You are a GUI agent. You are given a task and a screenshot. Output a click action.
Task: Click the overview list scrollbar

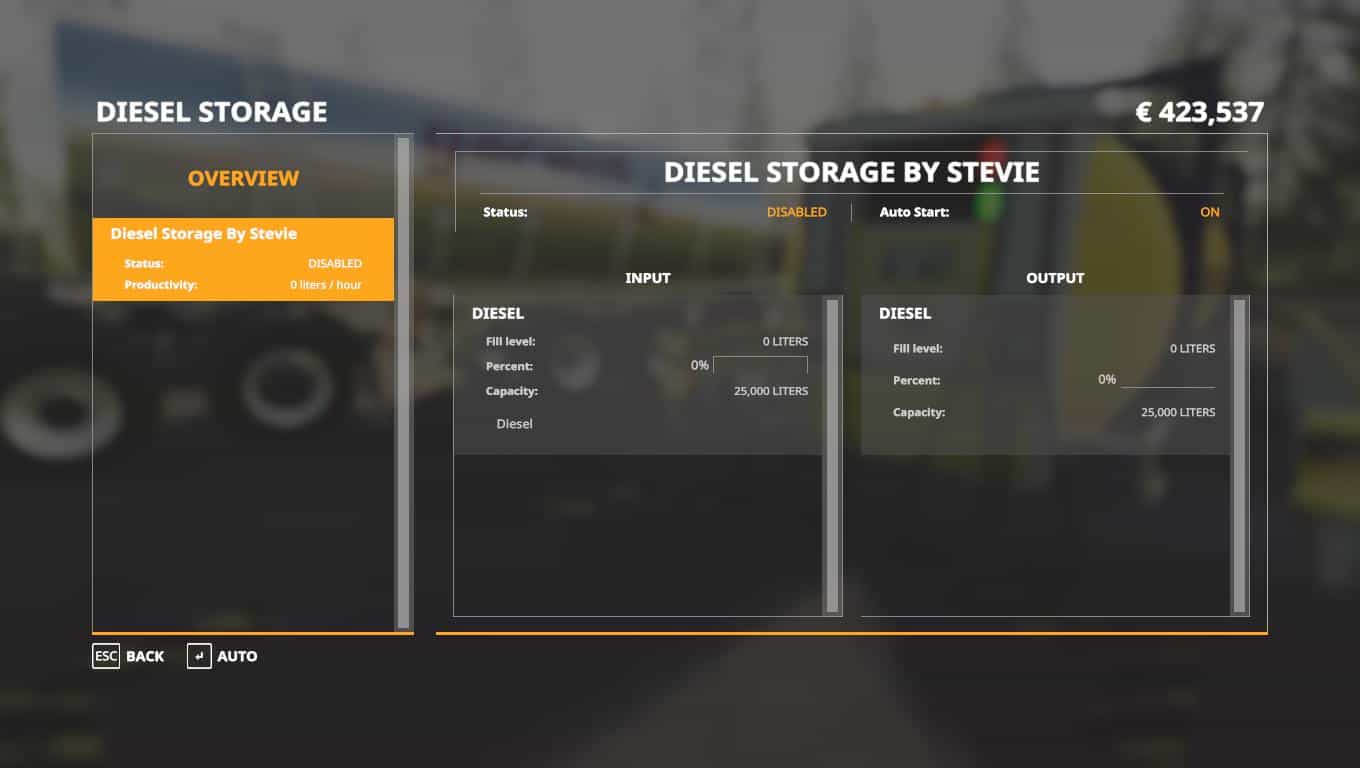click(x=403, y=382)
